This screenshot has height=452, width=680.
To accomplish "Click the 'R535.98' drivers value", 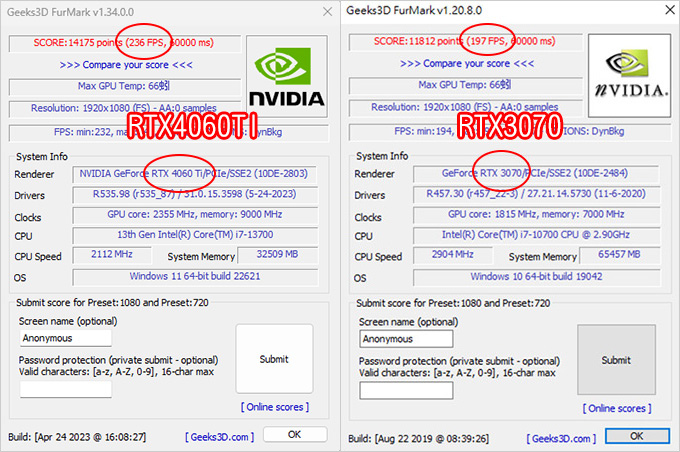I will tap(194, 194).
